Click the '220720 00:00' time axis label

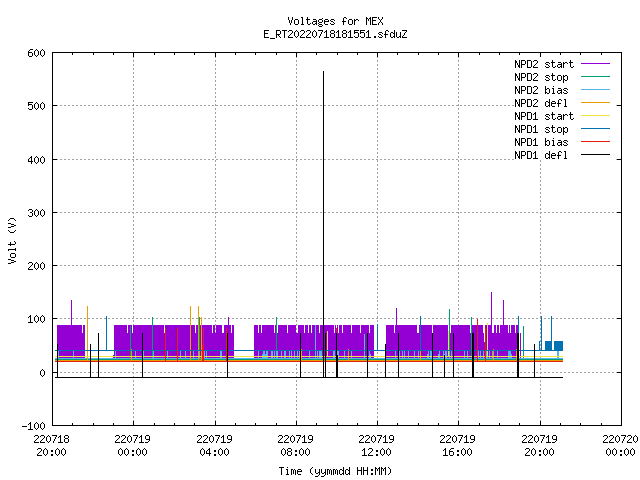point(620,446)
